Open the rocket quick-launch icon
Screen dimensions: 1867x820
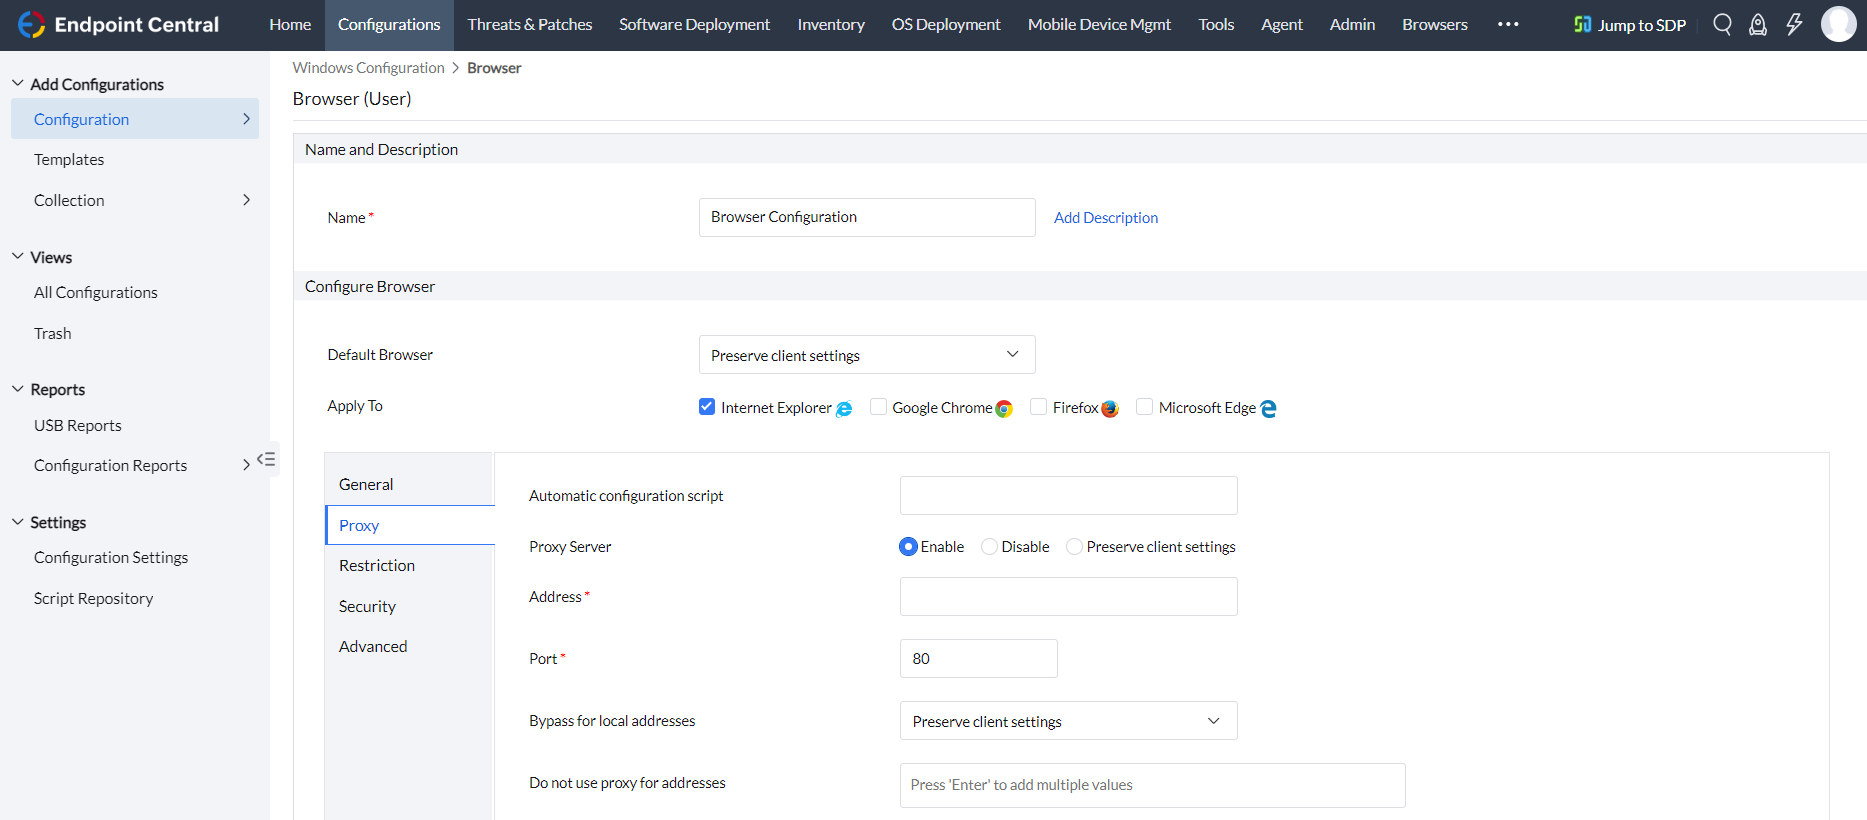(x=1758, y=24)
